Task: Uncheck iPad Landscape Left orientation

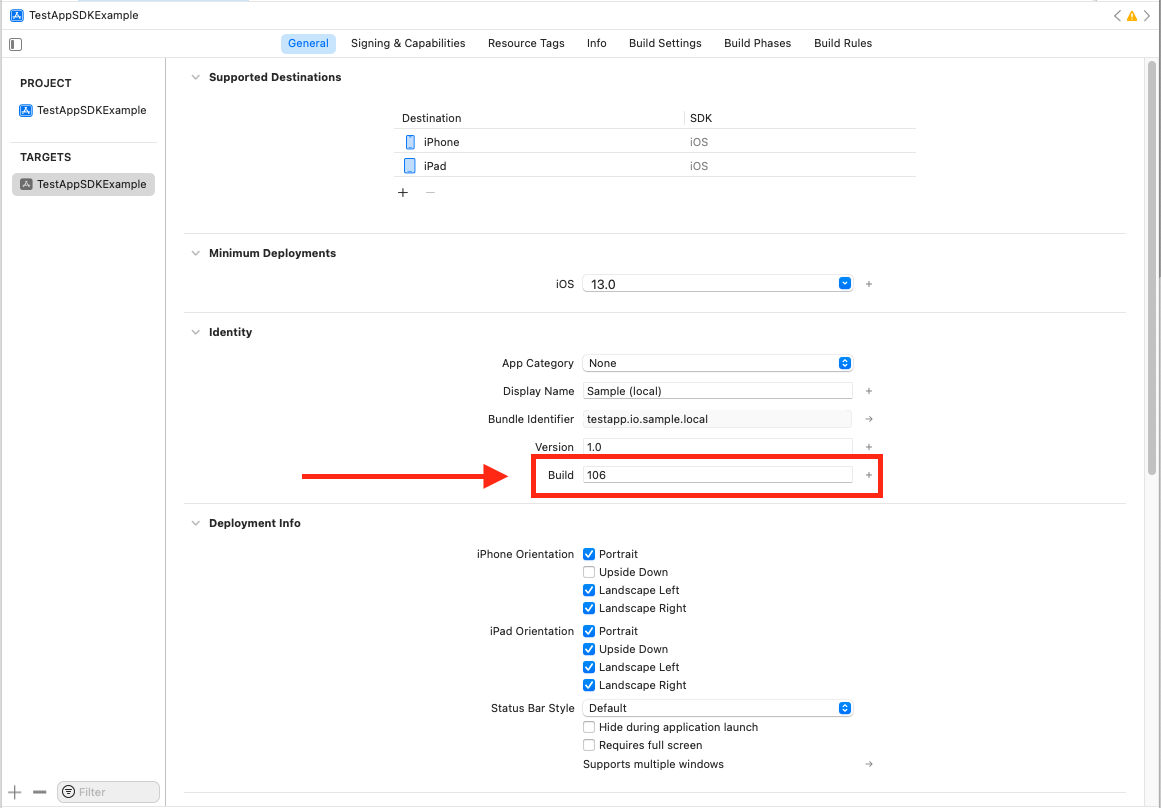Action: pos(589,667)
